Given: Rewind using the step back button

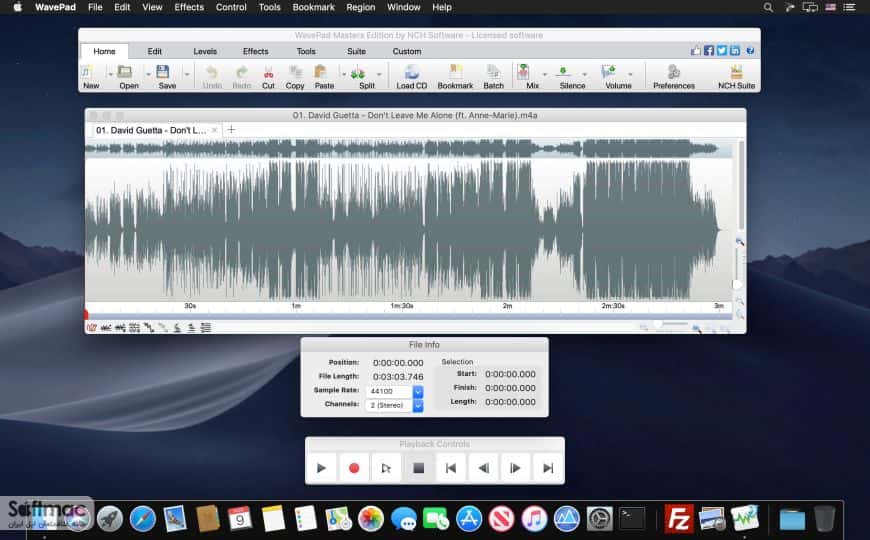Looking at the screenshot, I should (483, 468).
